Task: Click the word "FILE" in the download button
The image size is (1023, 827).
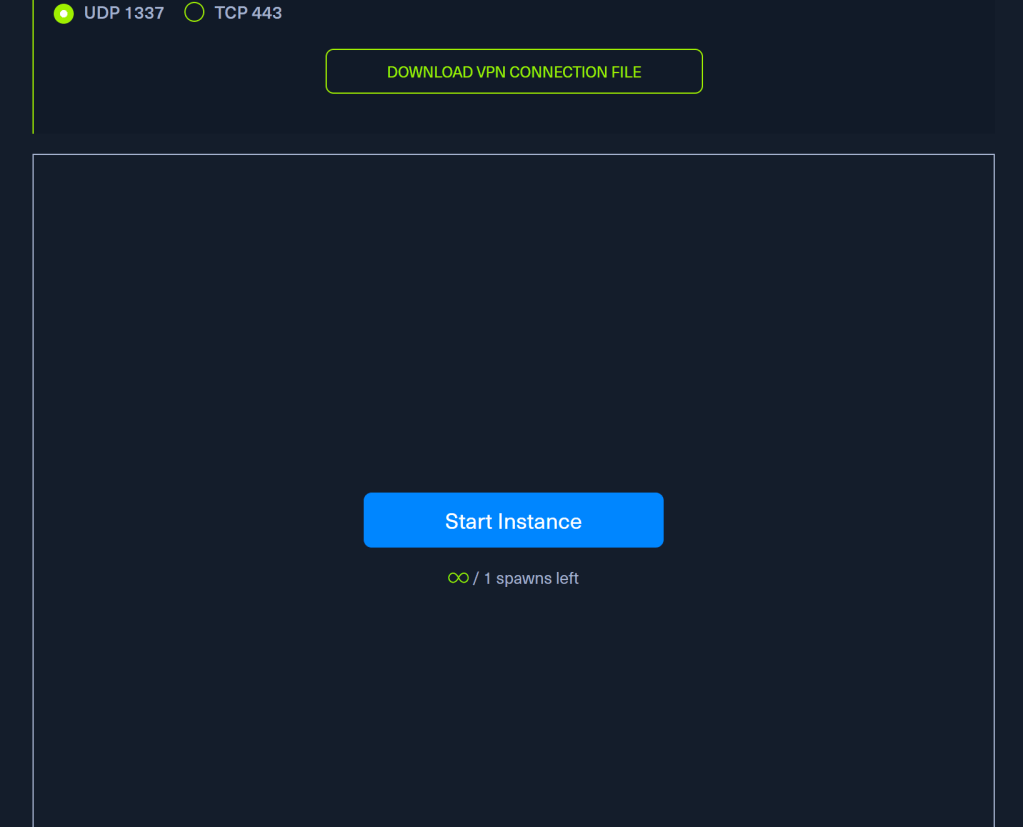Action: pos(625,72)
